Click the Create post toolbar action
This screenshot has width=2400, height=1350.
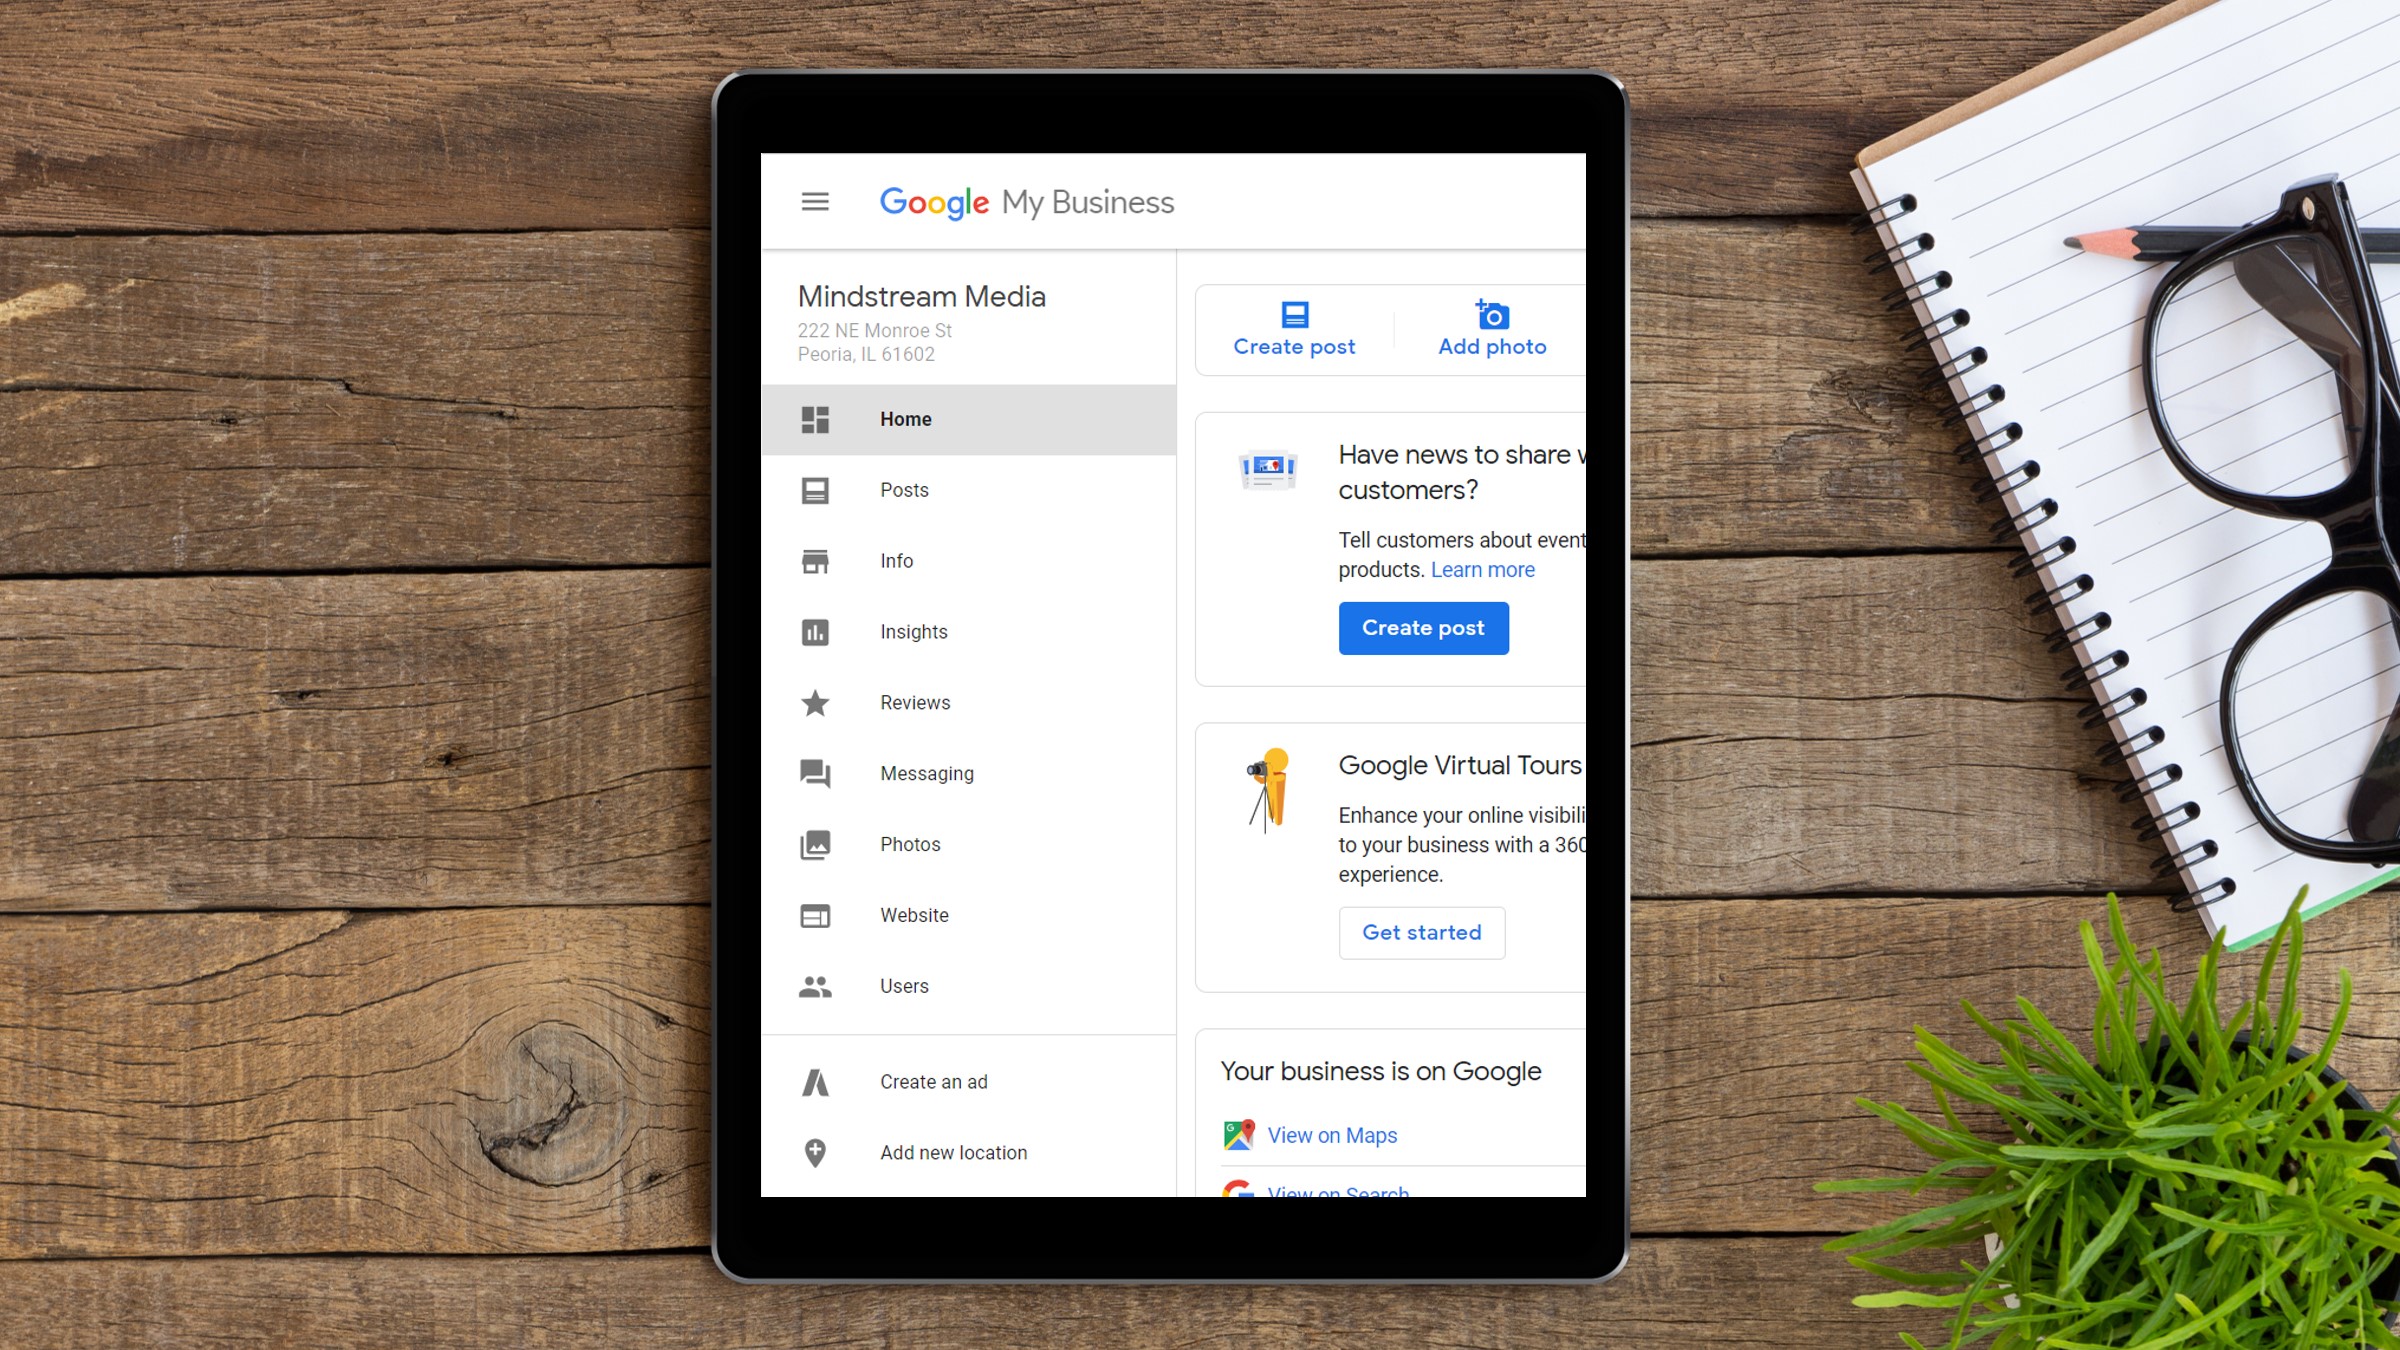click(x=1294, y=325)
